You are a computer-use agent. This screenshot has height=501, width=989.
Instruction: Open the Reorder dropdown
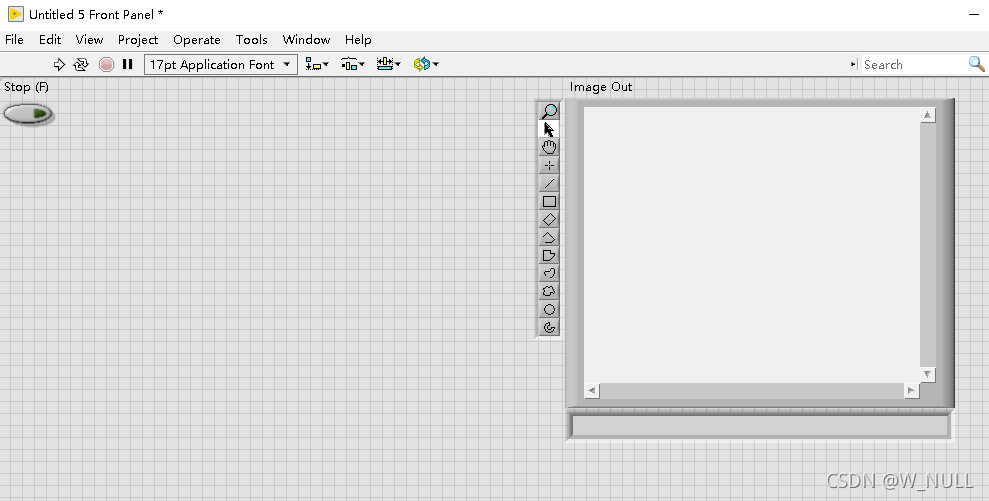[426, 64]
